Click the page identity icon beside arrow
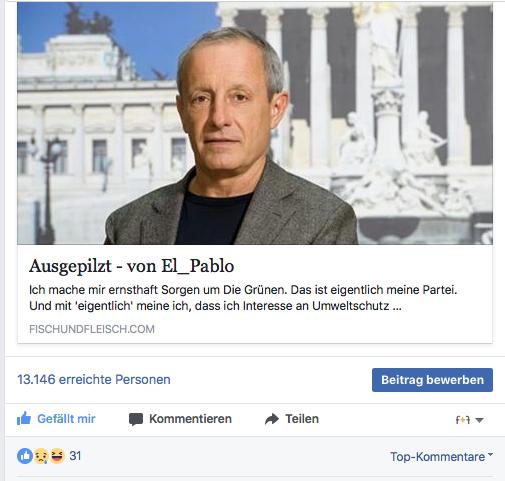The image size is (505, 481). tap(463, 420)
